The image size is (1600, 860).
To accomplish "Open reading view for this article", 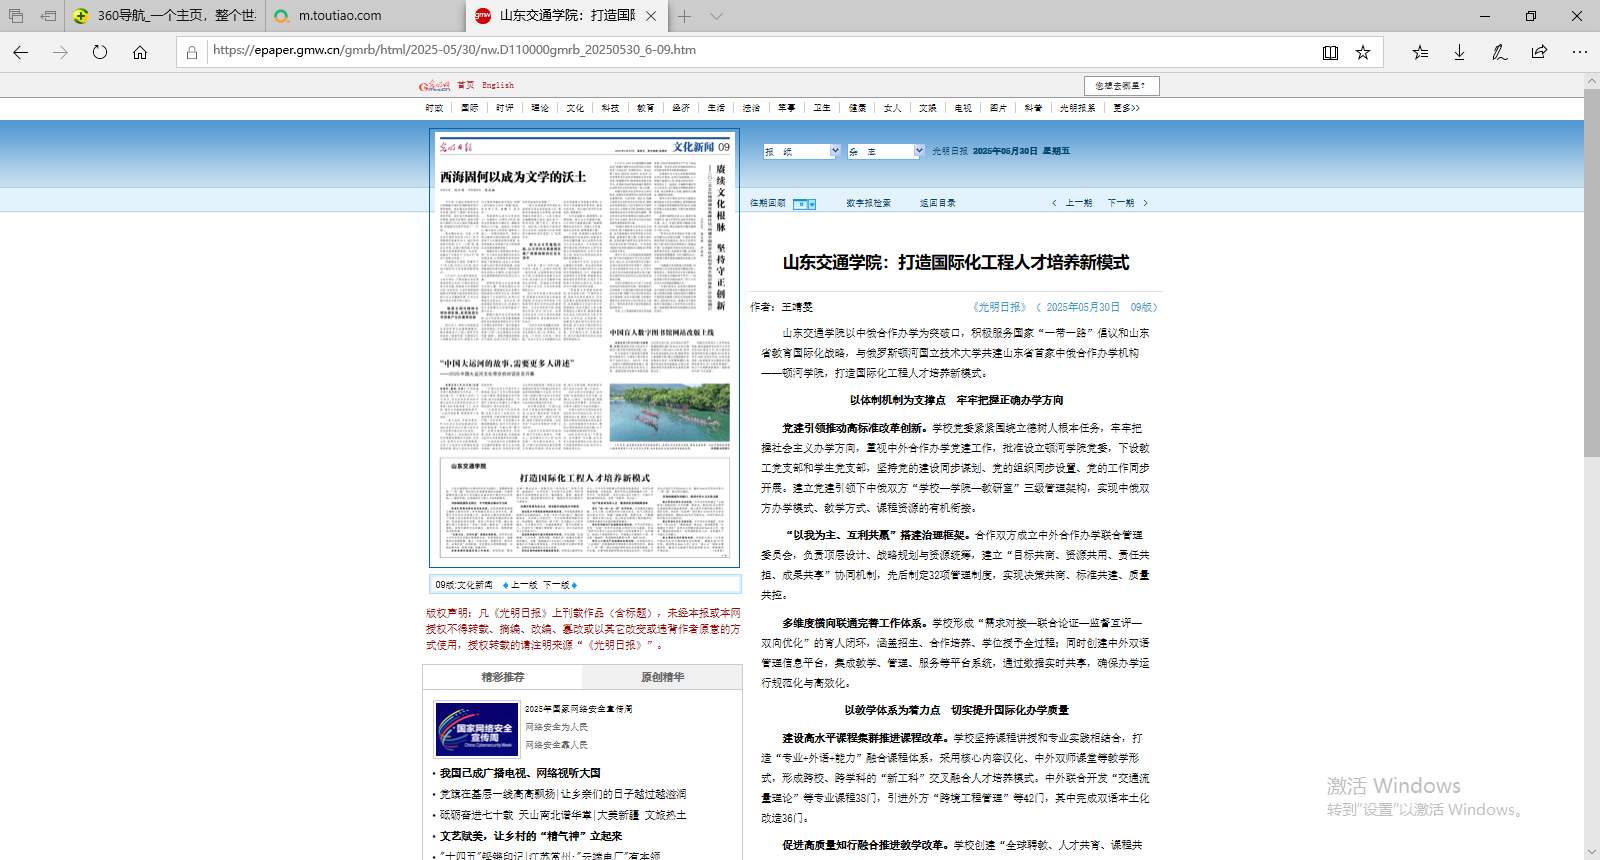I will coord(1330,52).
